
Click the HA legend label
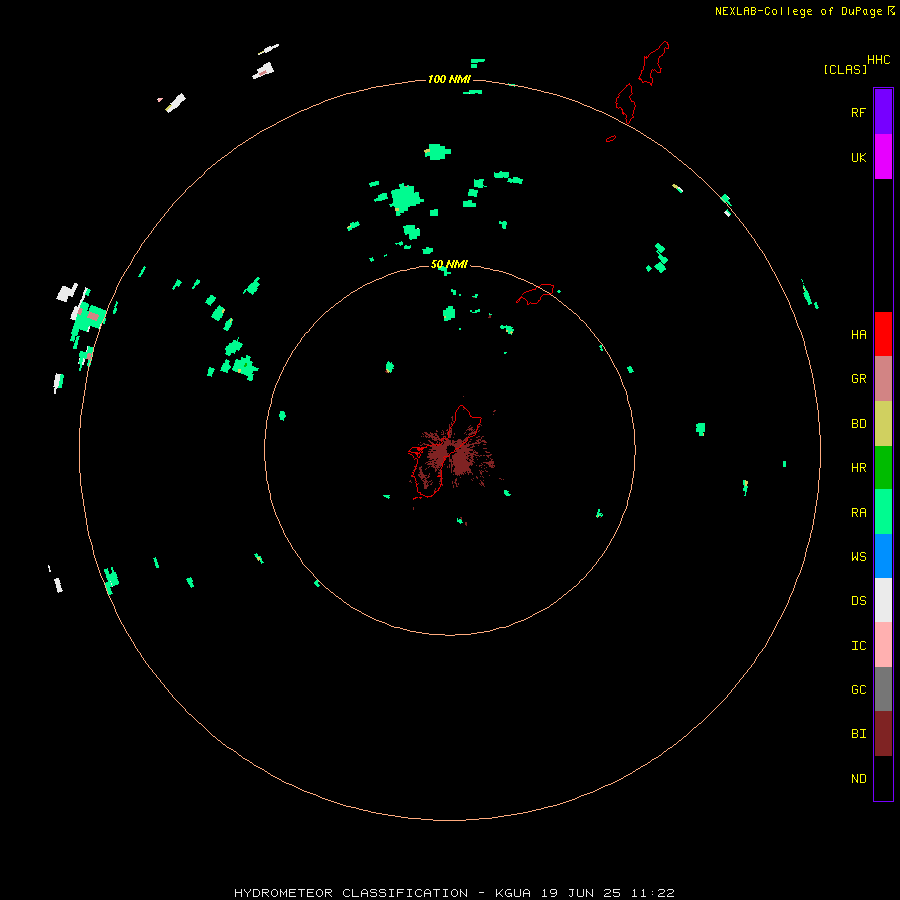click(x=858, y=335)
